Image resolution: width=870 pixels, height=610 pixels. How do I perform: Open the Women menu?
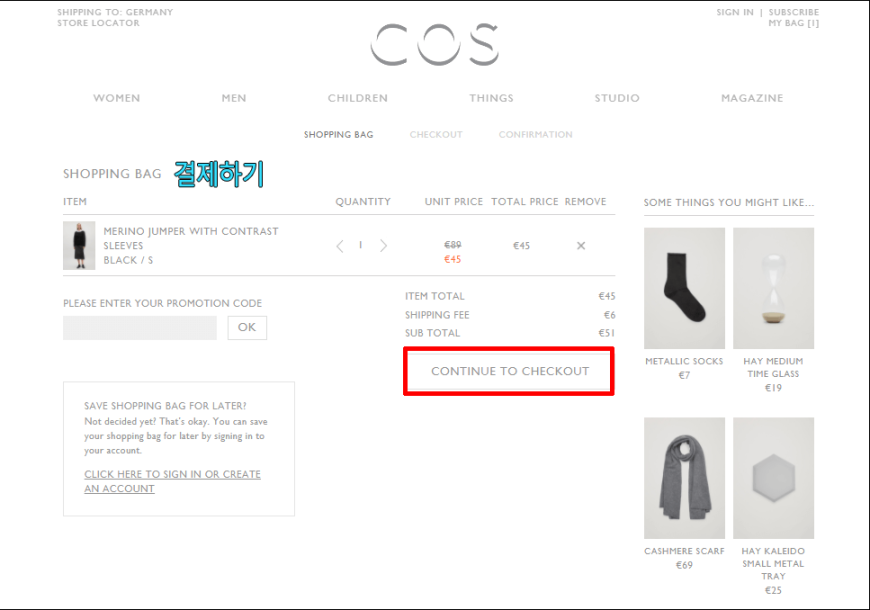[117, 98]
